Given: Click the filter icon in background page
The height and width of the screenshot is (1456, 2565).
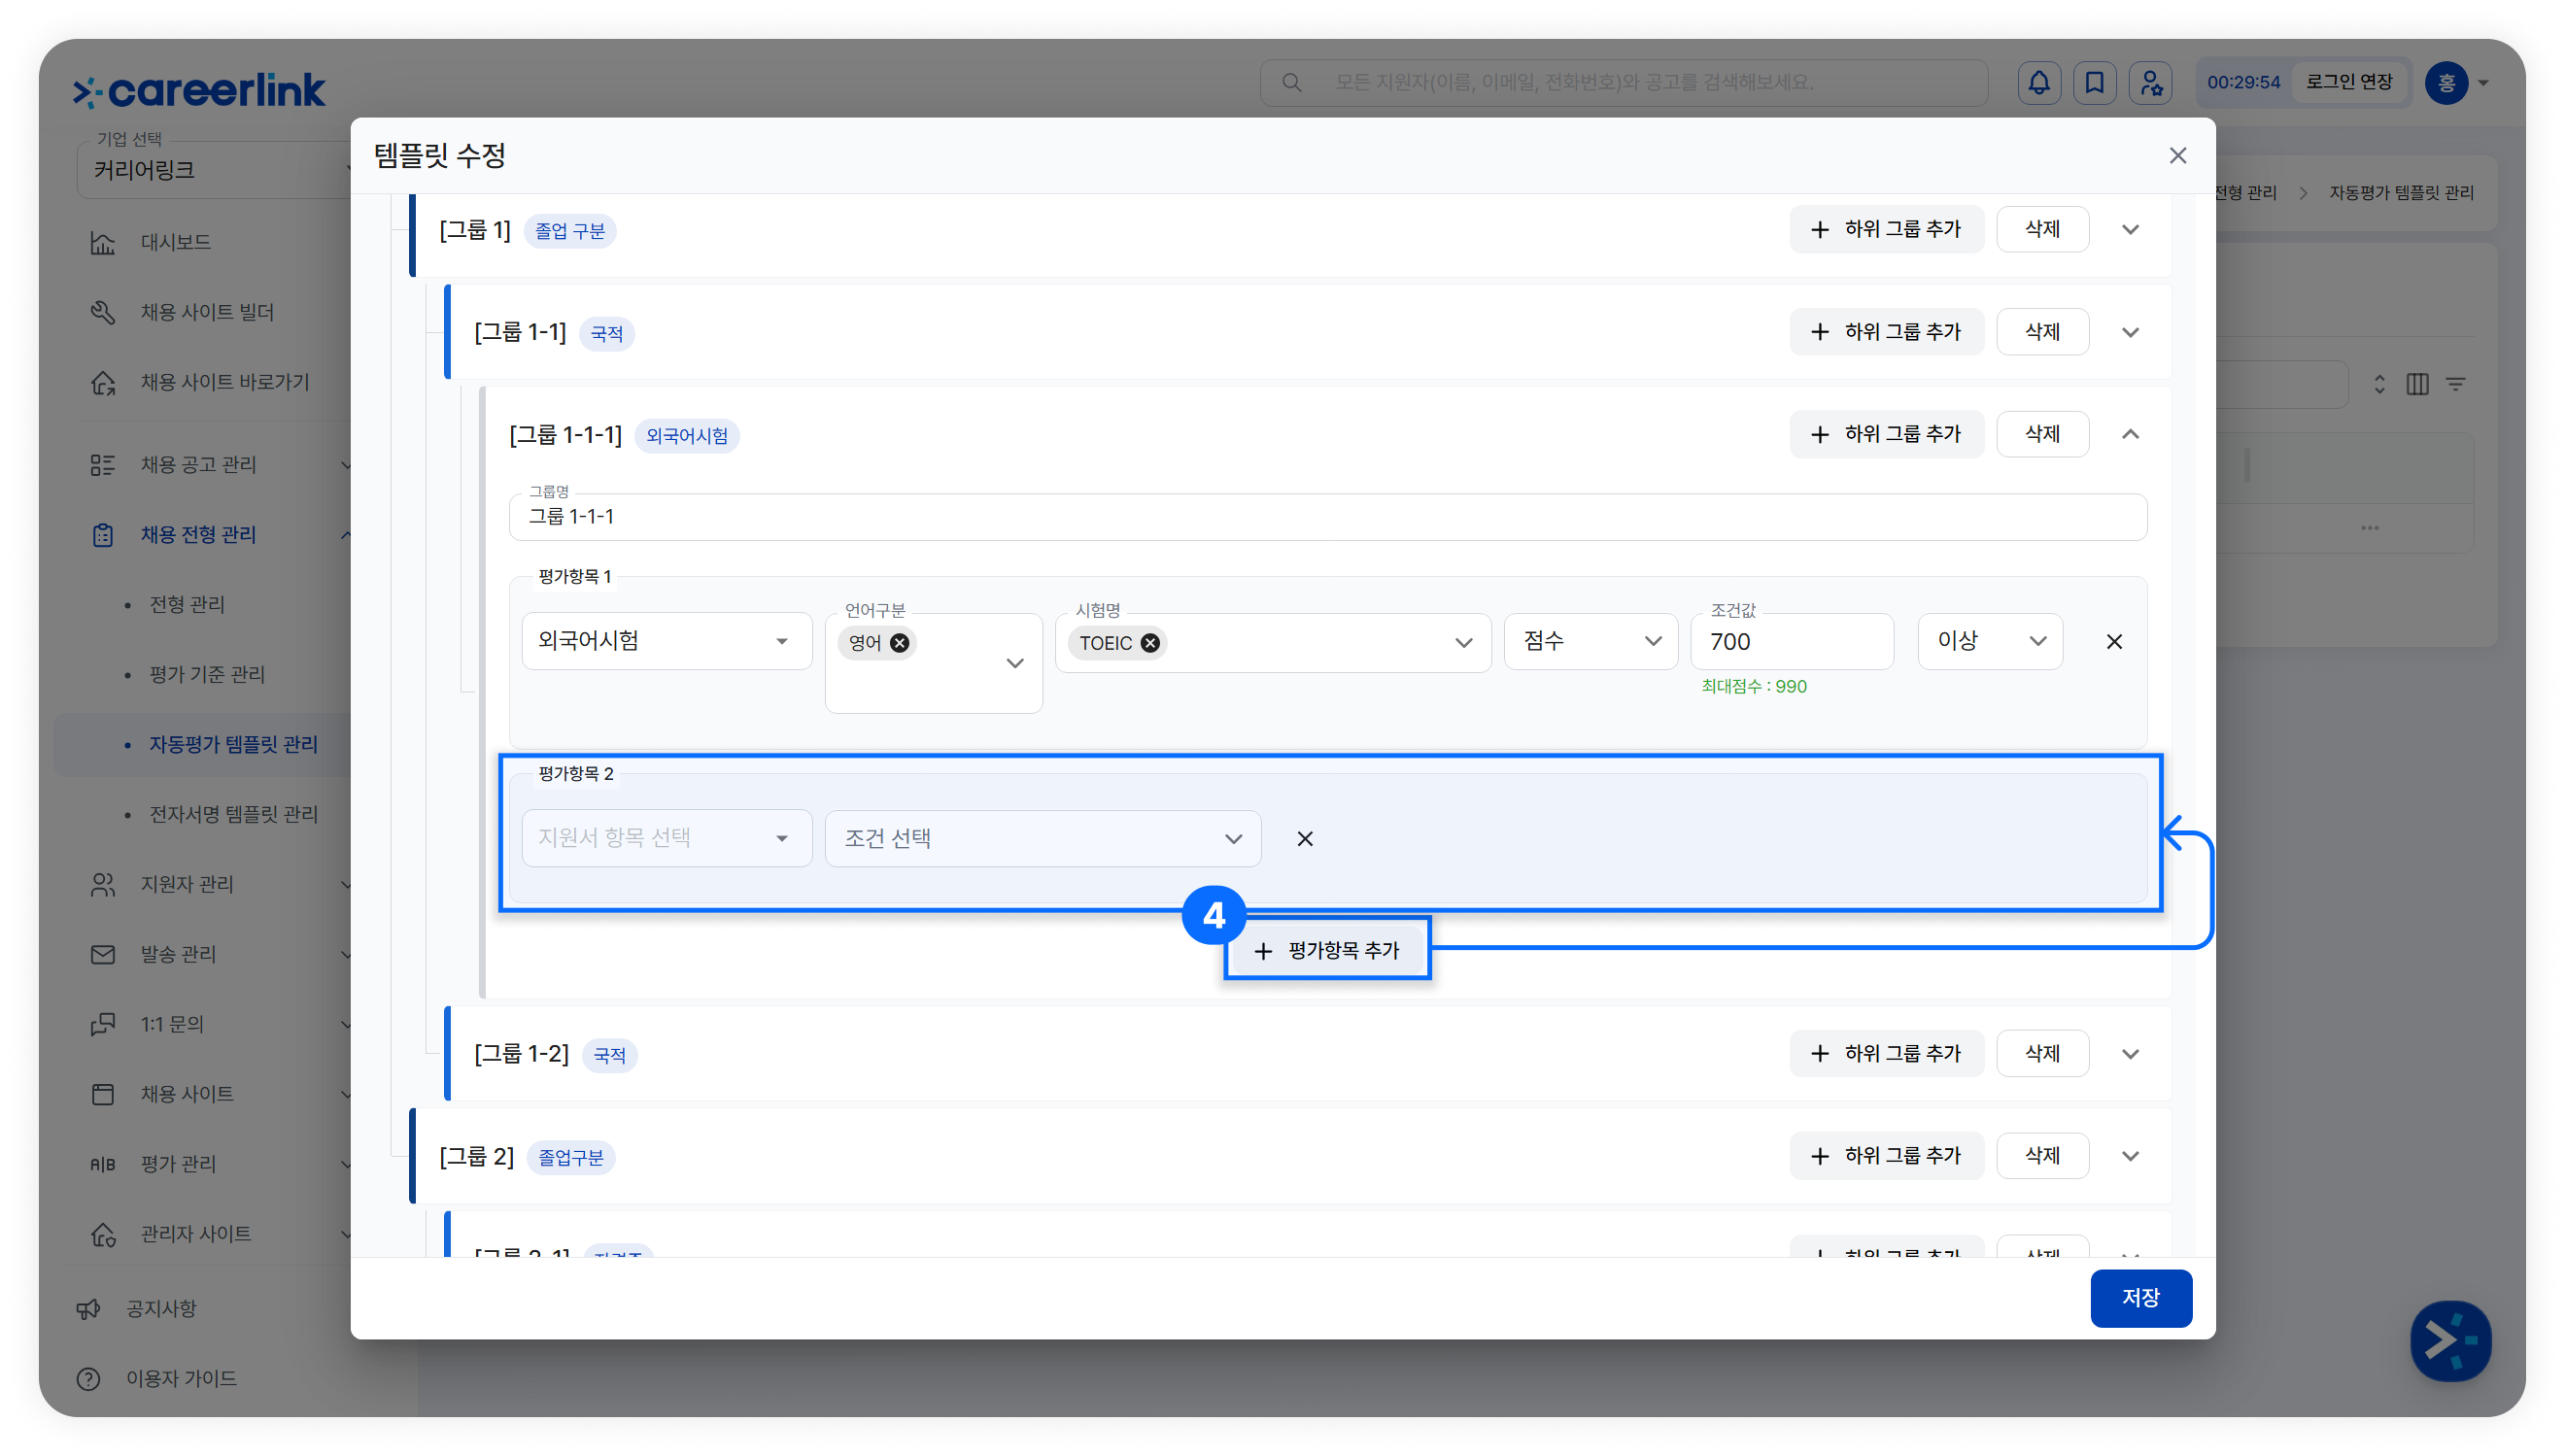Looking at the screenshot, I should tap(2456, 384).
